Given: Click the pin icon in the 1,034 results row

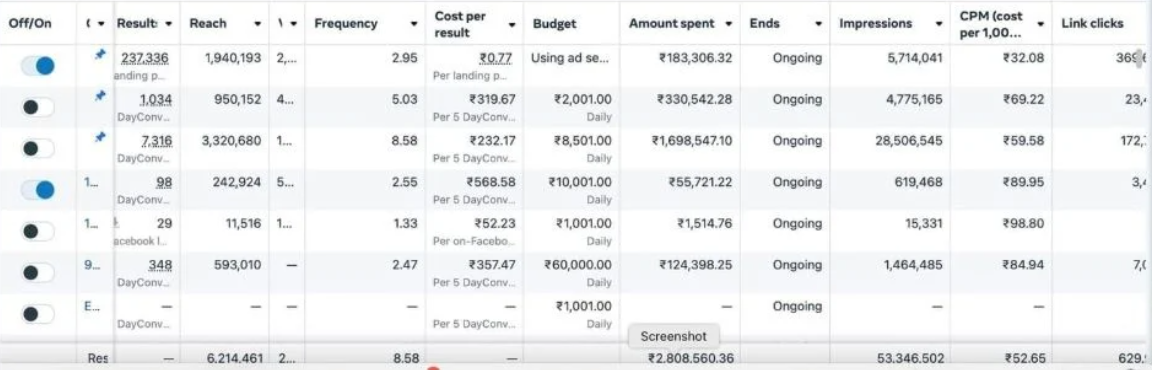Looking at the screenshot, I should pyautogui.click(x=101, y=95).
